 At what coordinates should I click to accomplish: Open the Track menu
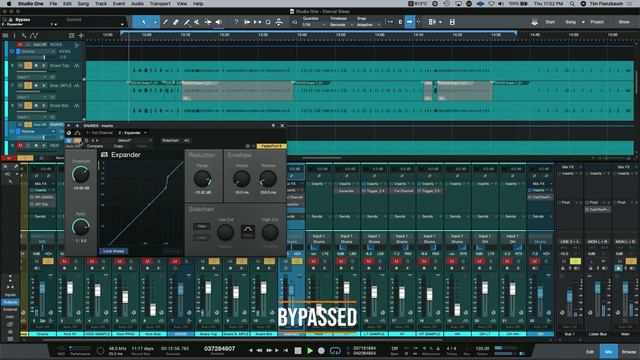(100, 4)
